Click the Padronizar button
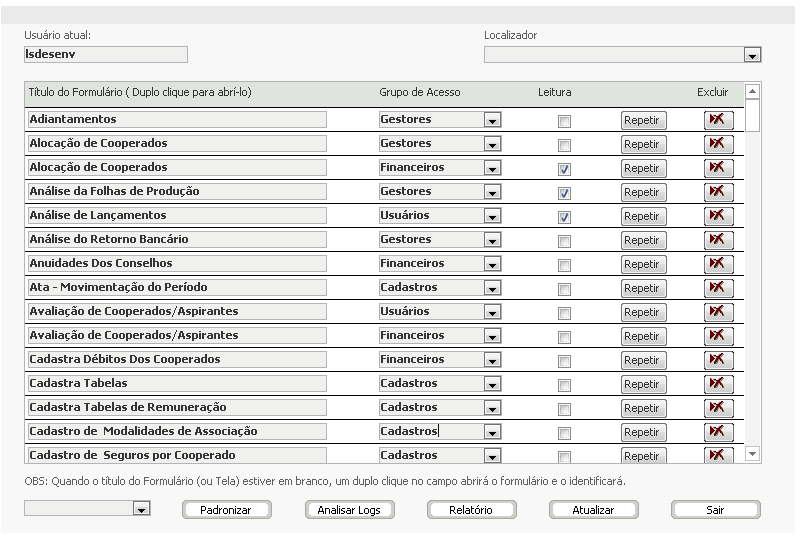The image size is (801, 540). [226, 510]
